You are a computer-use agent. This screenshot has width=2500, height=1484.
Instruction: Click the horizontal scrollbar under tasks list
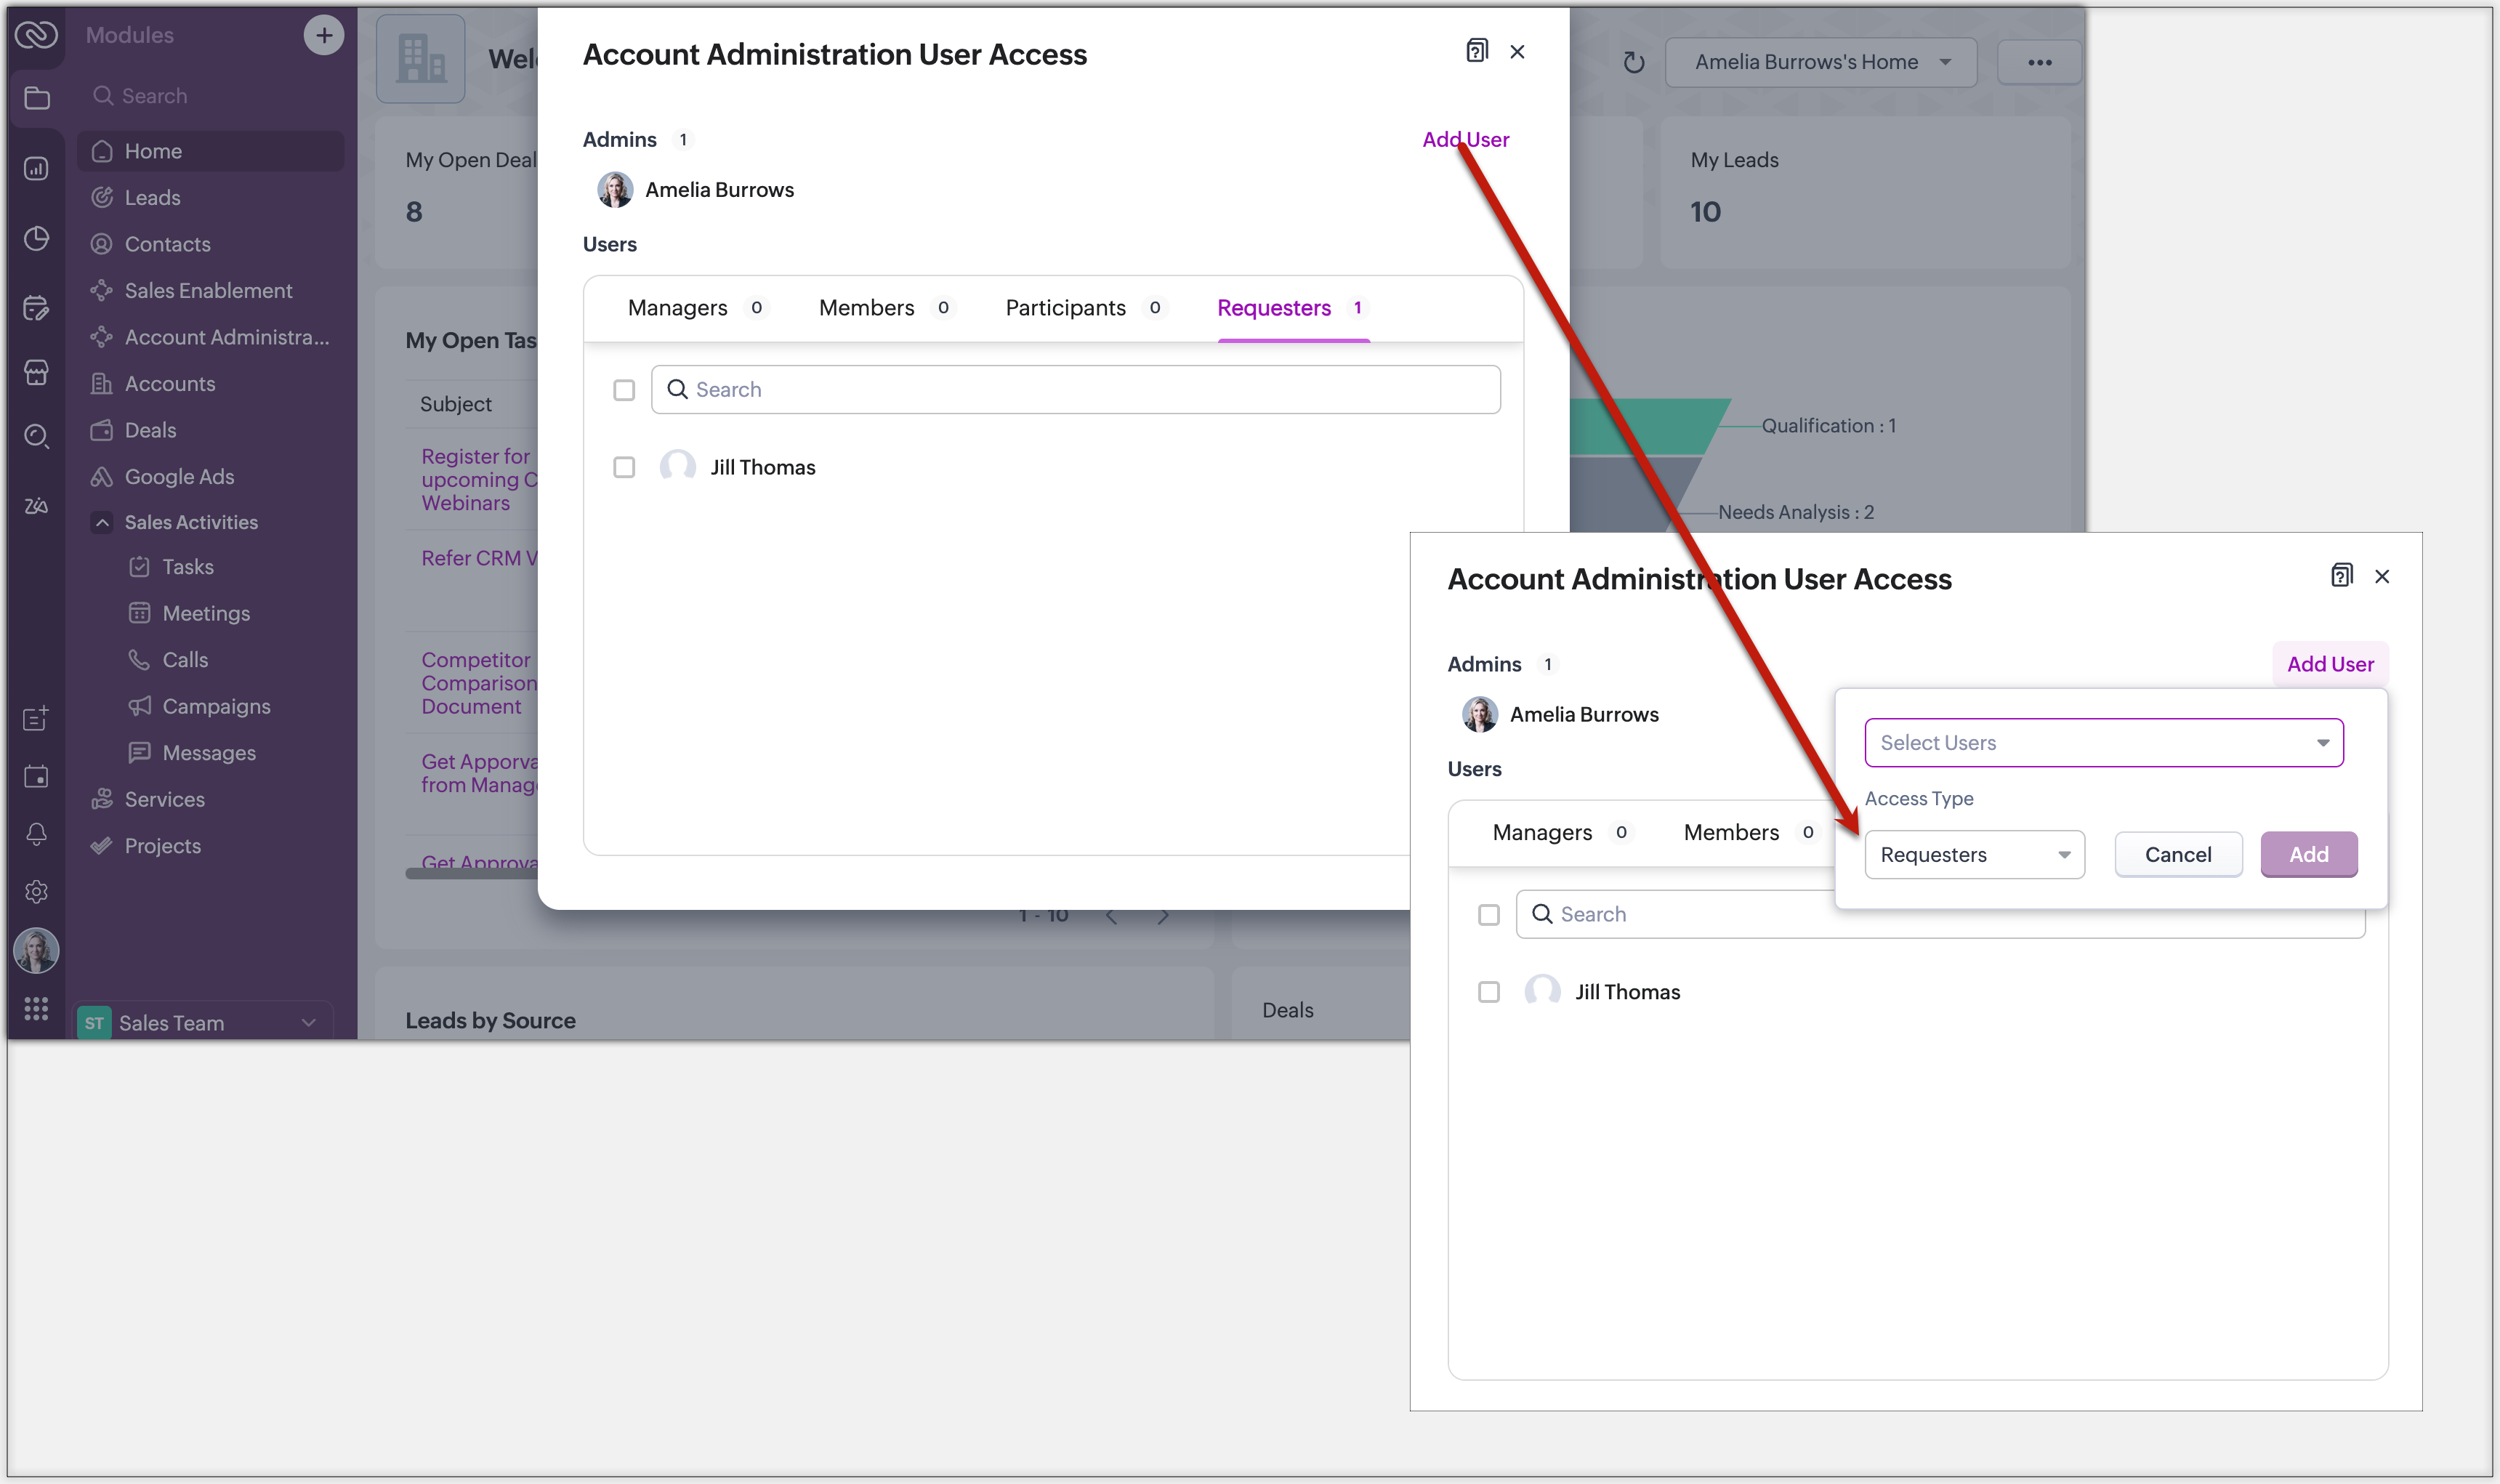point(470,873)
